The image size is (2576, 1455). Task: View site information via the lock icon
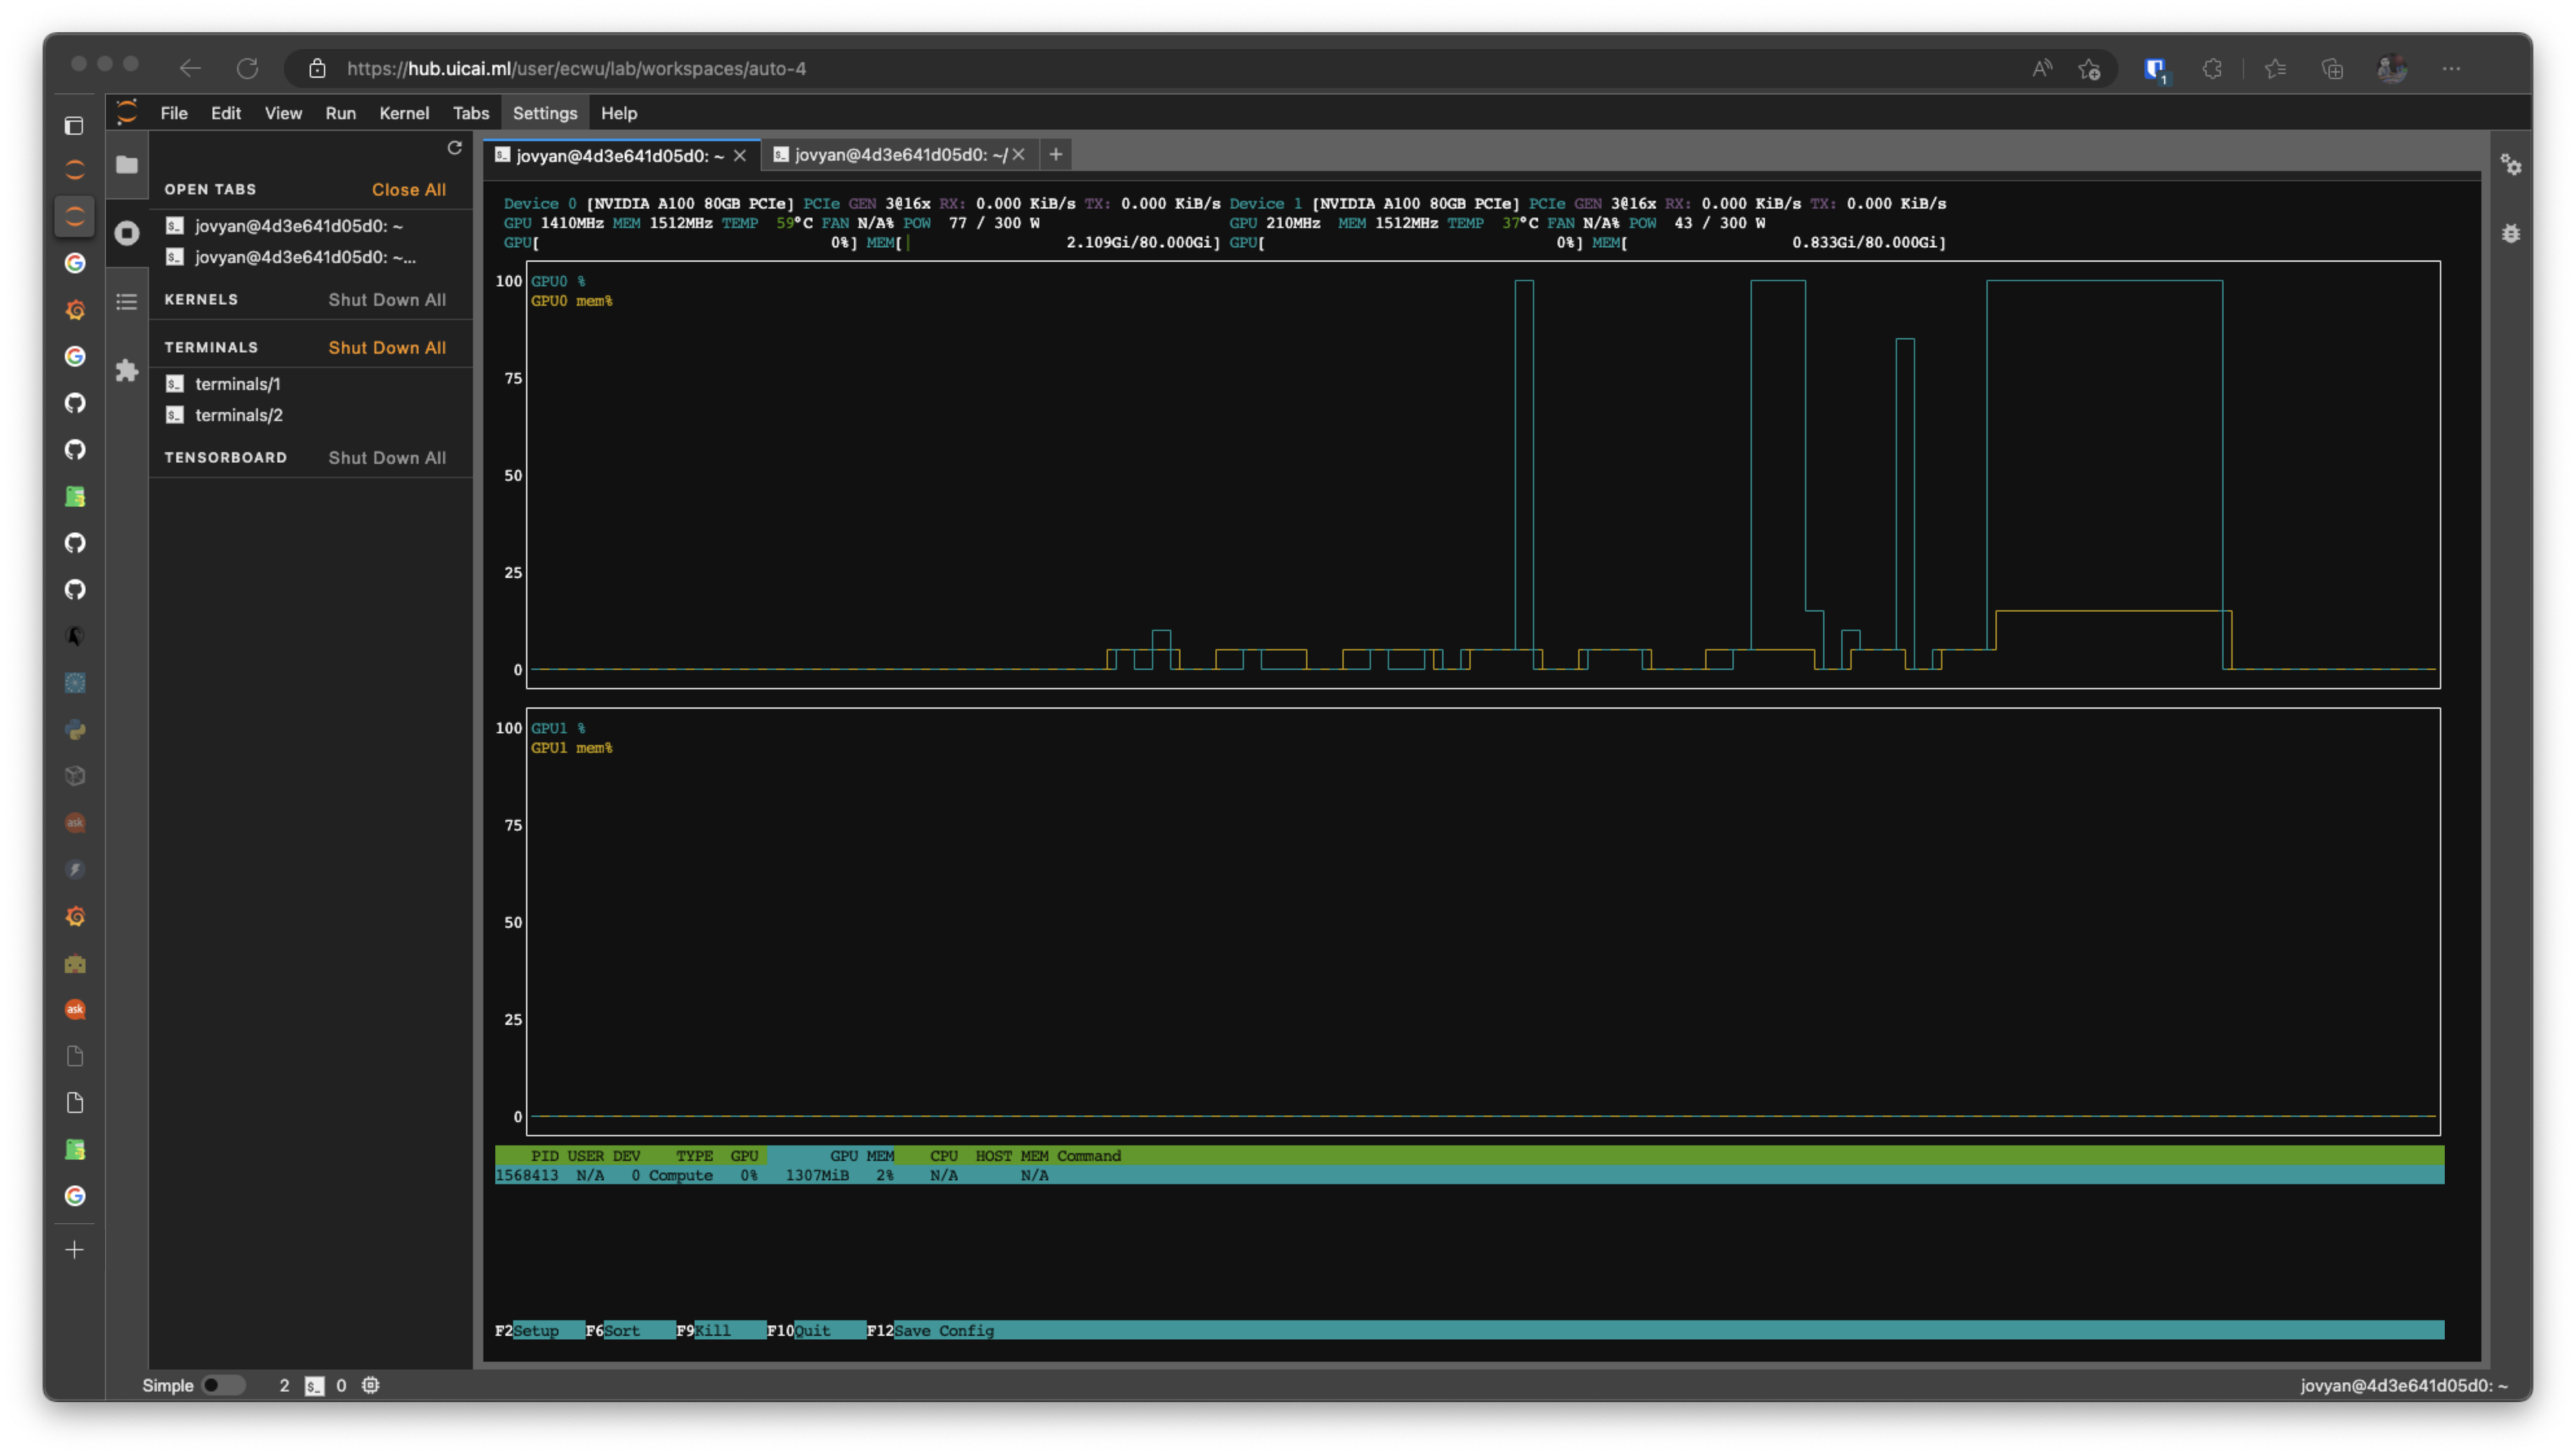coord(317,68)
